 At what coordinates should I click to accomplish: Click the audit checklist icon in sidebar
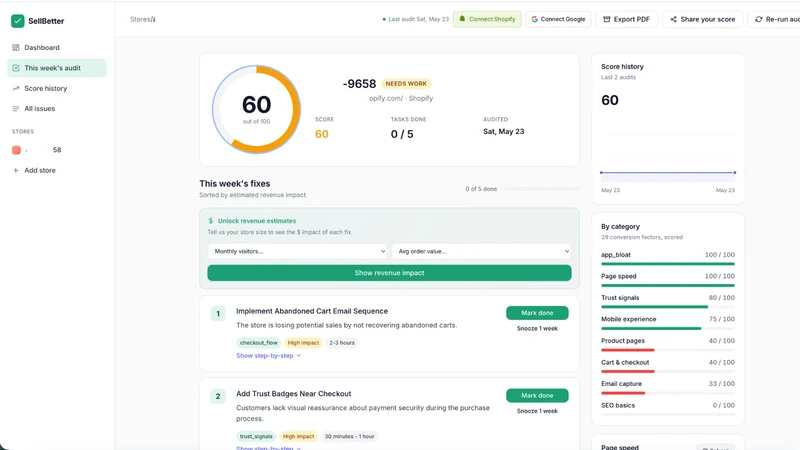point(16,68)
